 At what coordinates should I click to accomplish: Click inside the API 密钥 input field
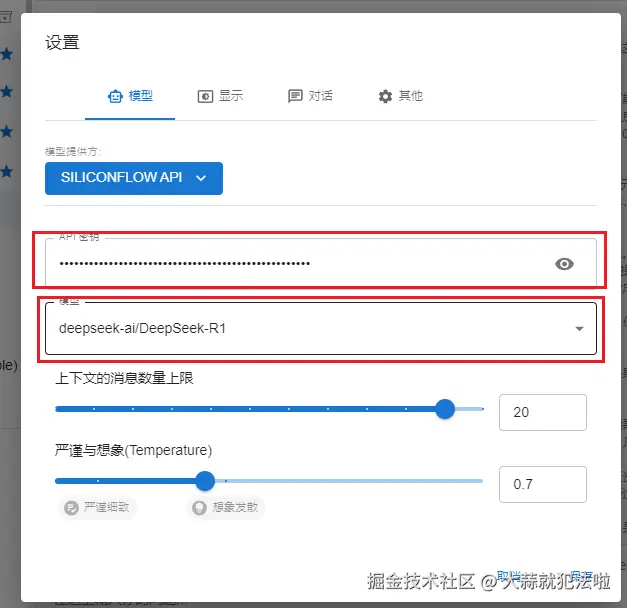(321, 263)
